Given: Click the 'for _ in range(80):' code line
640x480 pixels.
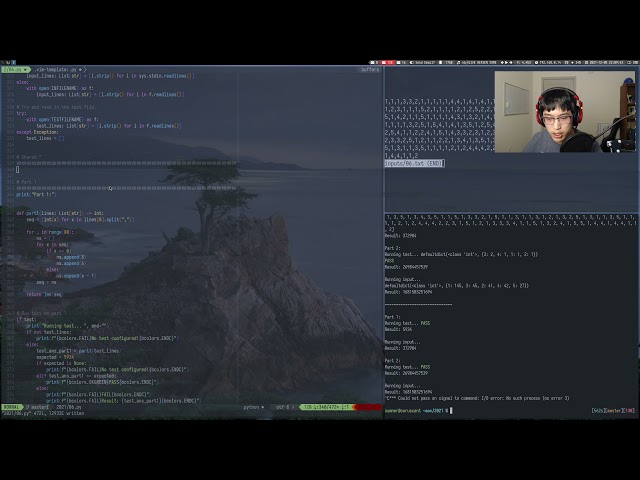Looking at the screenshot, I should pyautogui.click(x=50, y=232).
